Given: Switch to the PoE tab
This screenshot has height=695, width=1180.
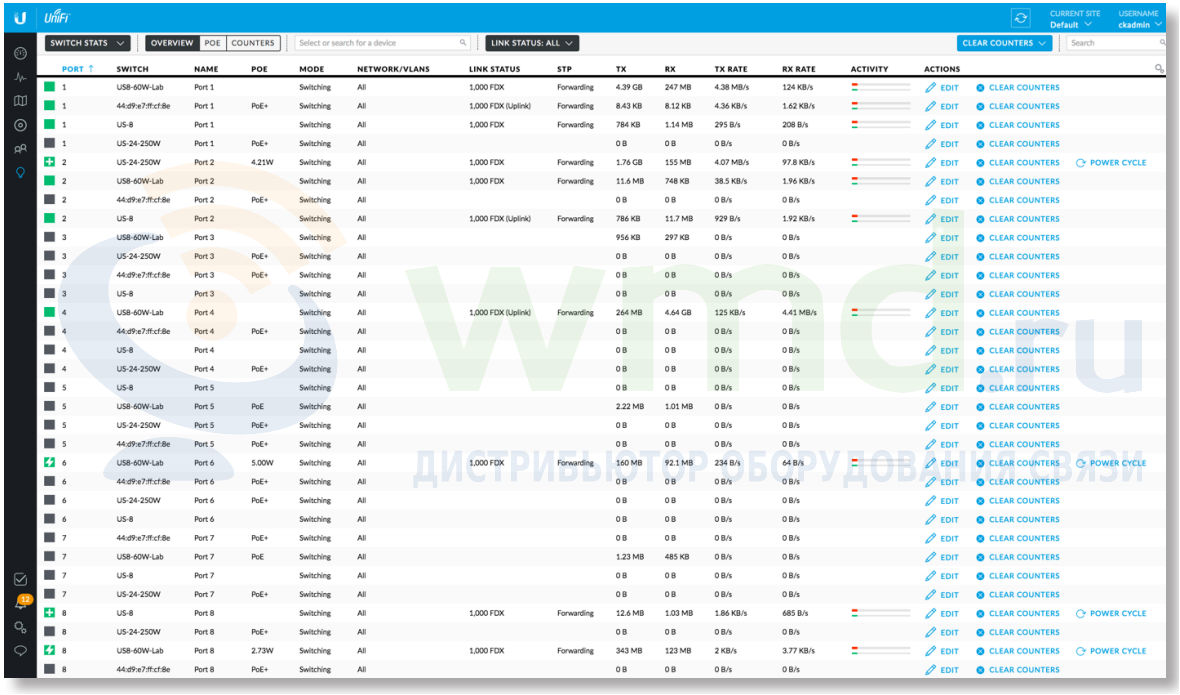Looking at the screenshot, I should (213, 43).
